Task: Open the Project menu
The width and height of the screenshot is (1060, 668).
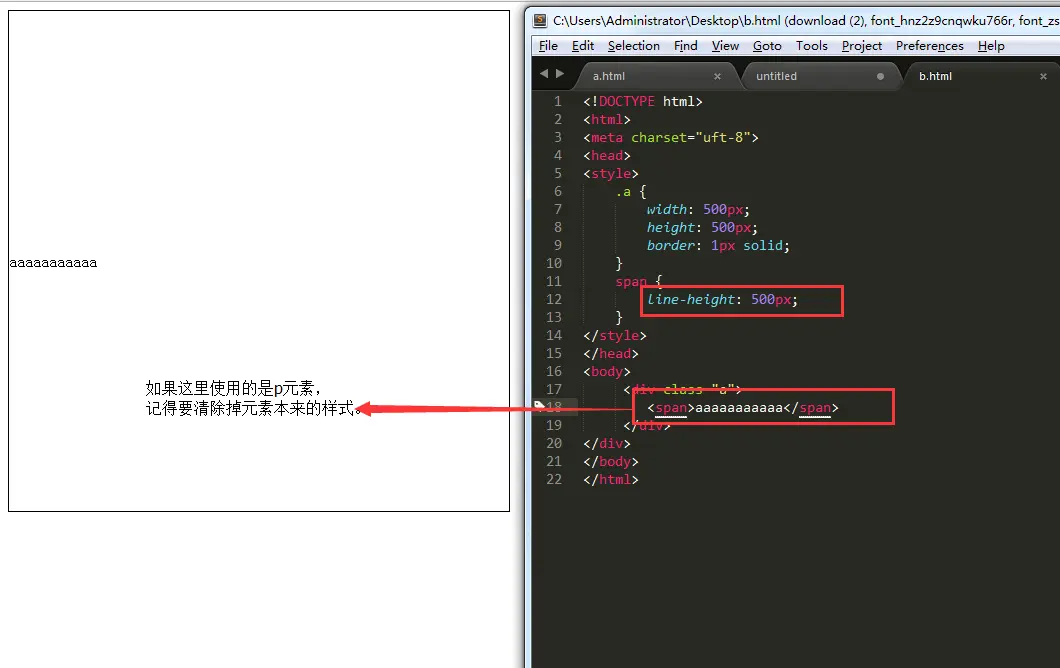Action: [x=862, y=46]
